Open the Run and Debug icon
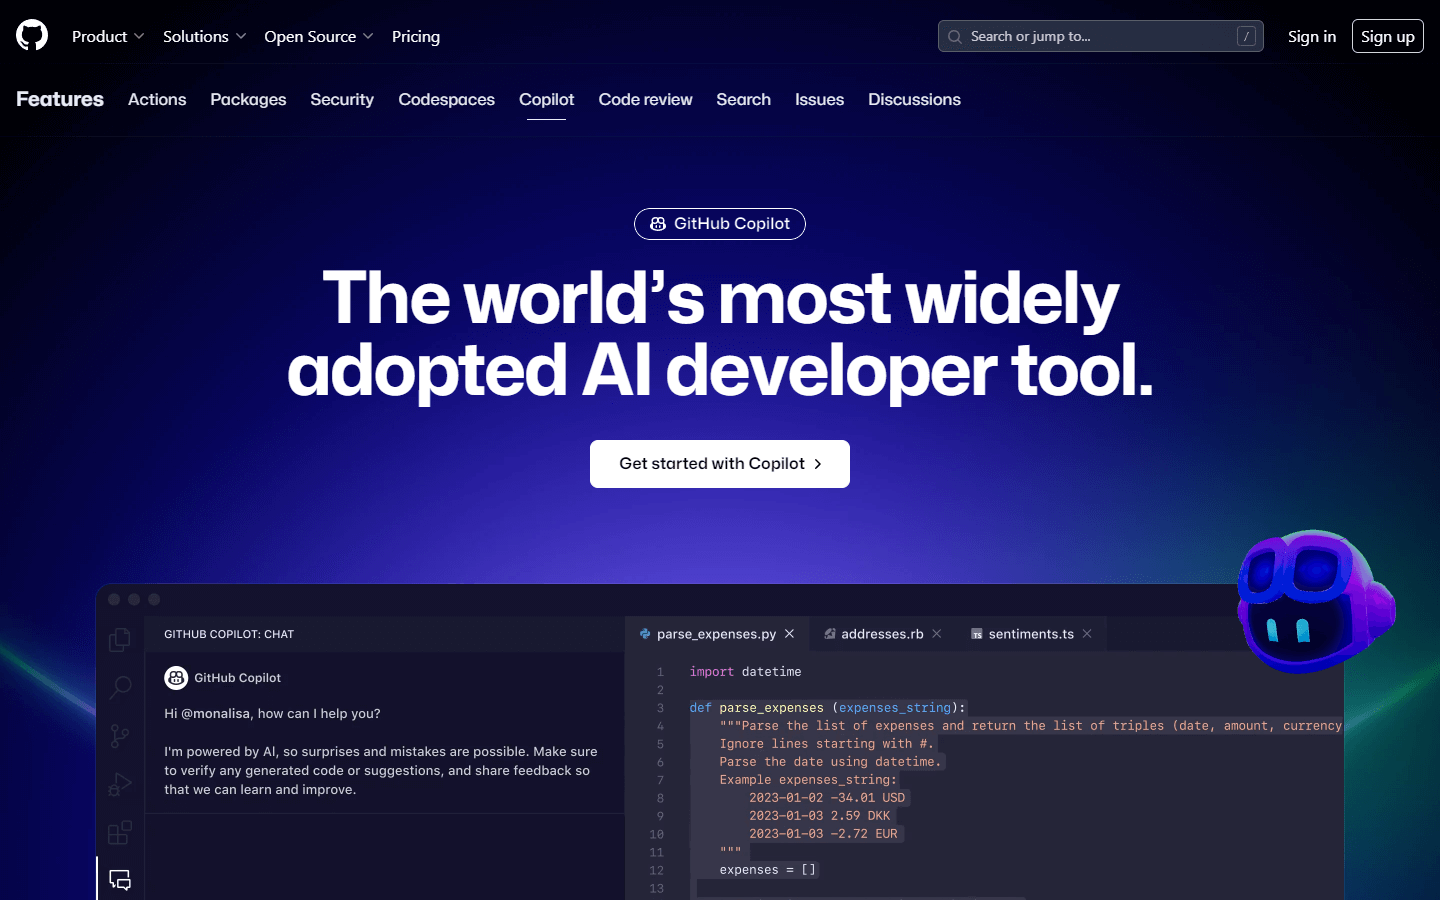1440x900 pixels. pos(120,784)
